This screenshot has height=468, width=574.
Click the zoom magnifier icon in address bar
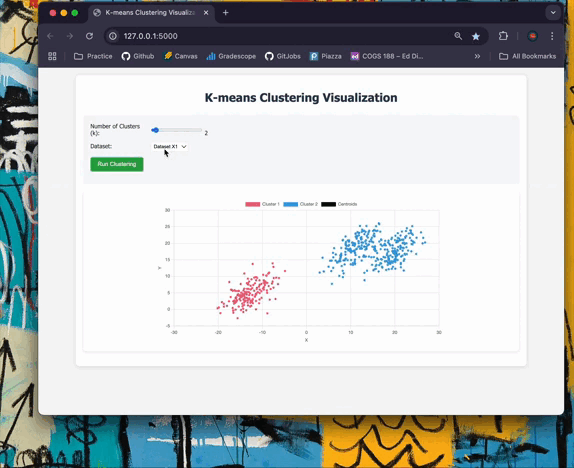coord(458,36)
